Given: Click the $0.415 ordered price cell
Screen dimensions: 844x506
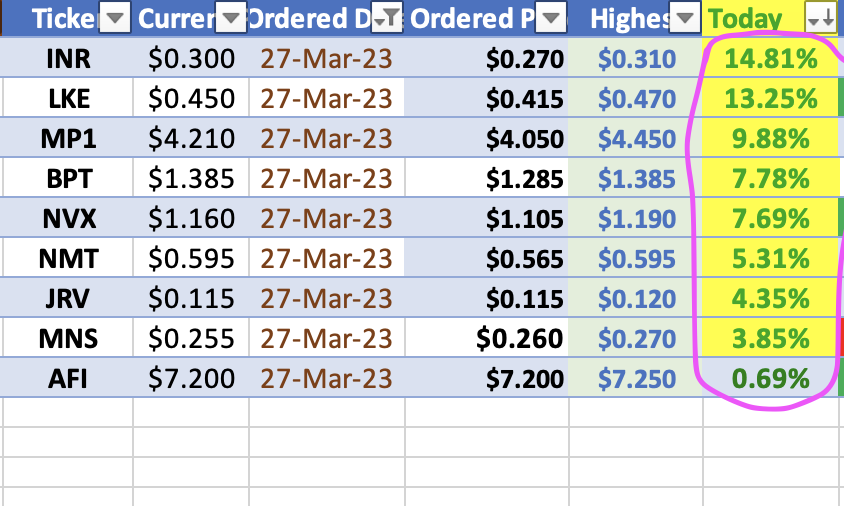Looking at the screenshot, I should point(487,98).
